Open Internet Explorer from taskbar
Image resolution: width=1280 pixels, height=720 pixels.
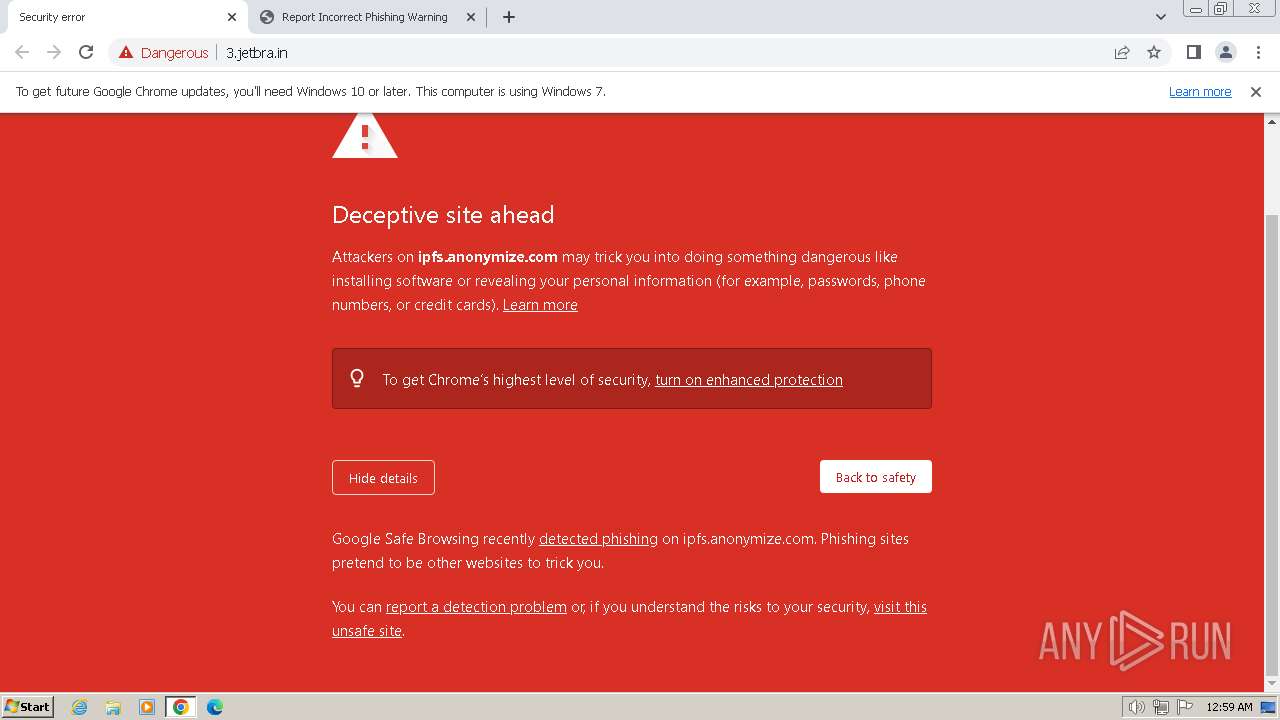[80, 707]
